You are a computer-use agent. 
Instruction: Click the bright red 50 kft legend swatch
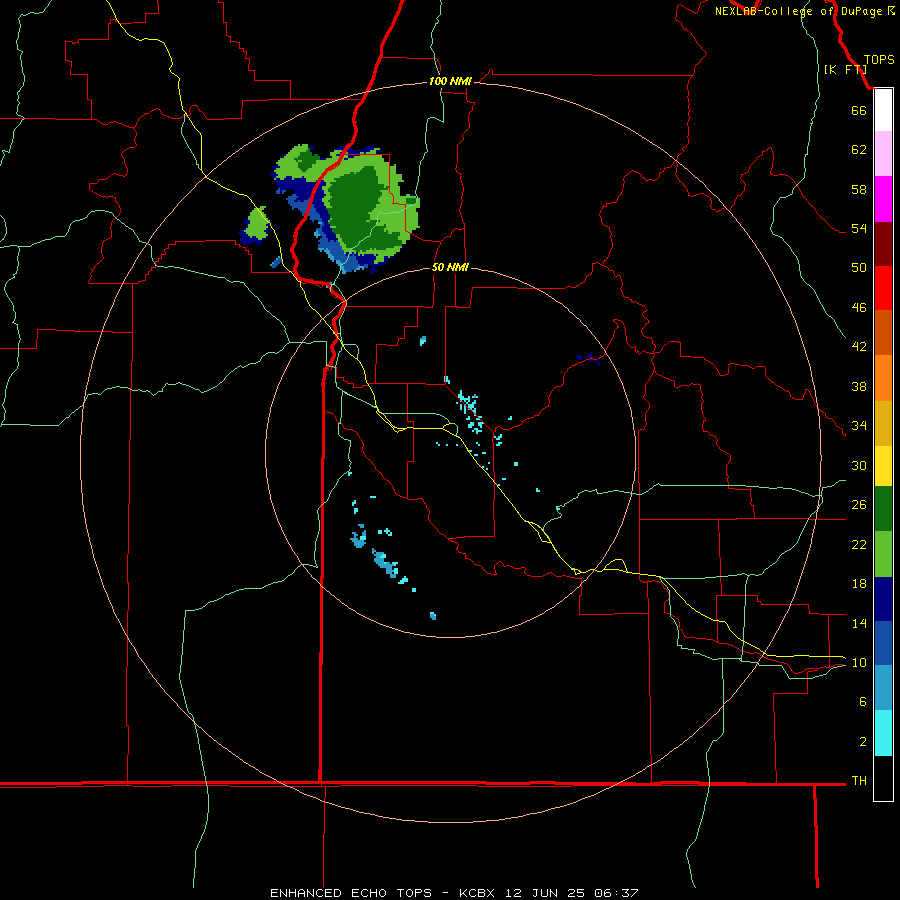(x=883, y=288)
